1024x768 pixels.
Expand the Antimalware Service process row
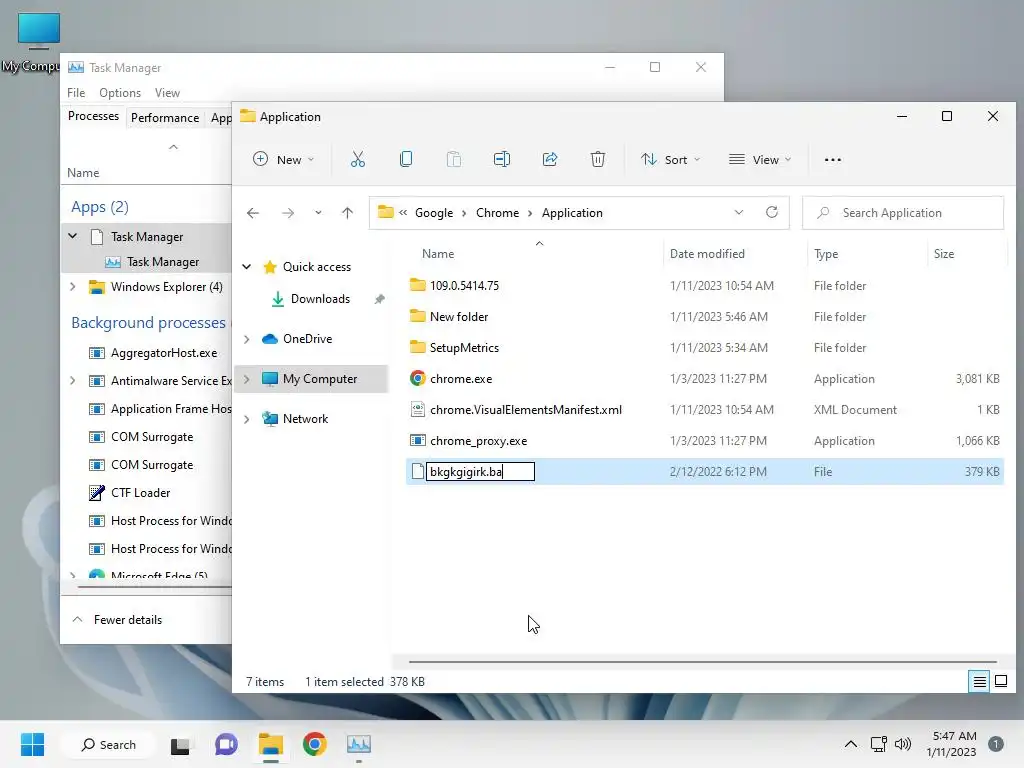coord(72,381)
